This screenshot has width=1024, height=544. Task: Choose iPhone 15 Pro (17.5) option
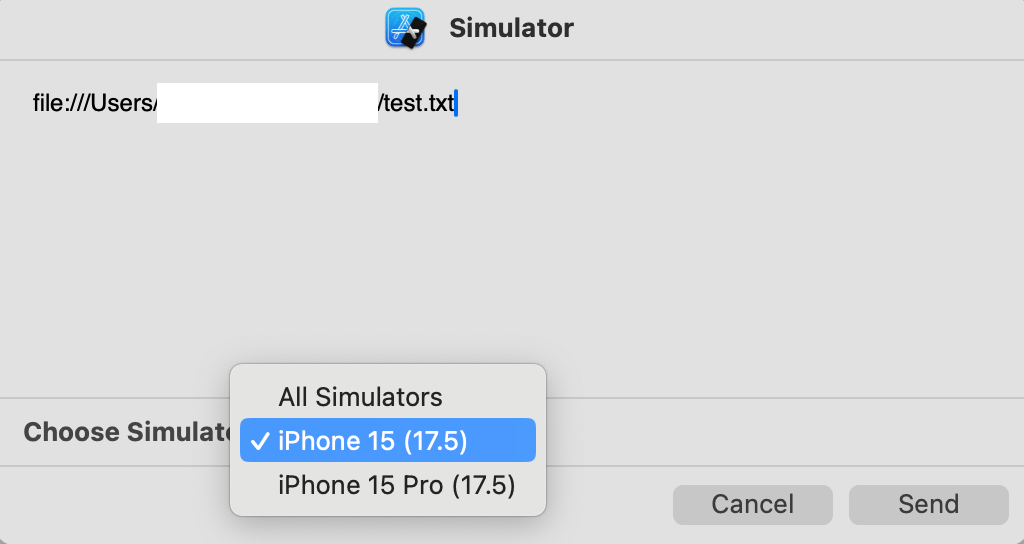point(396,485)
